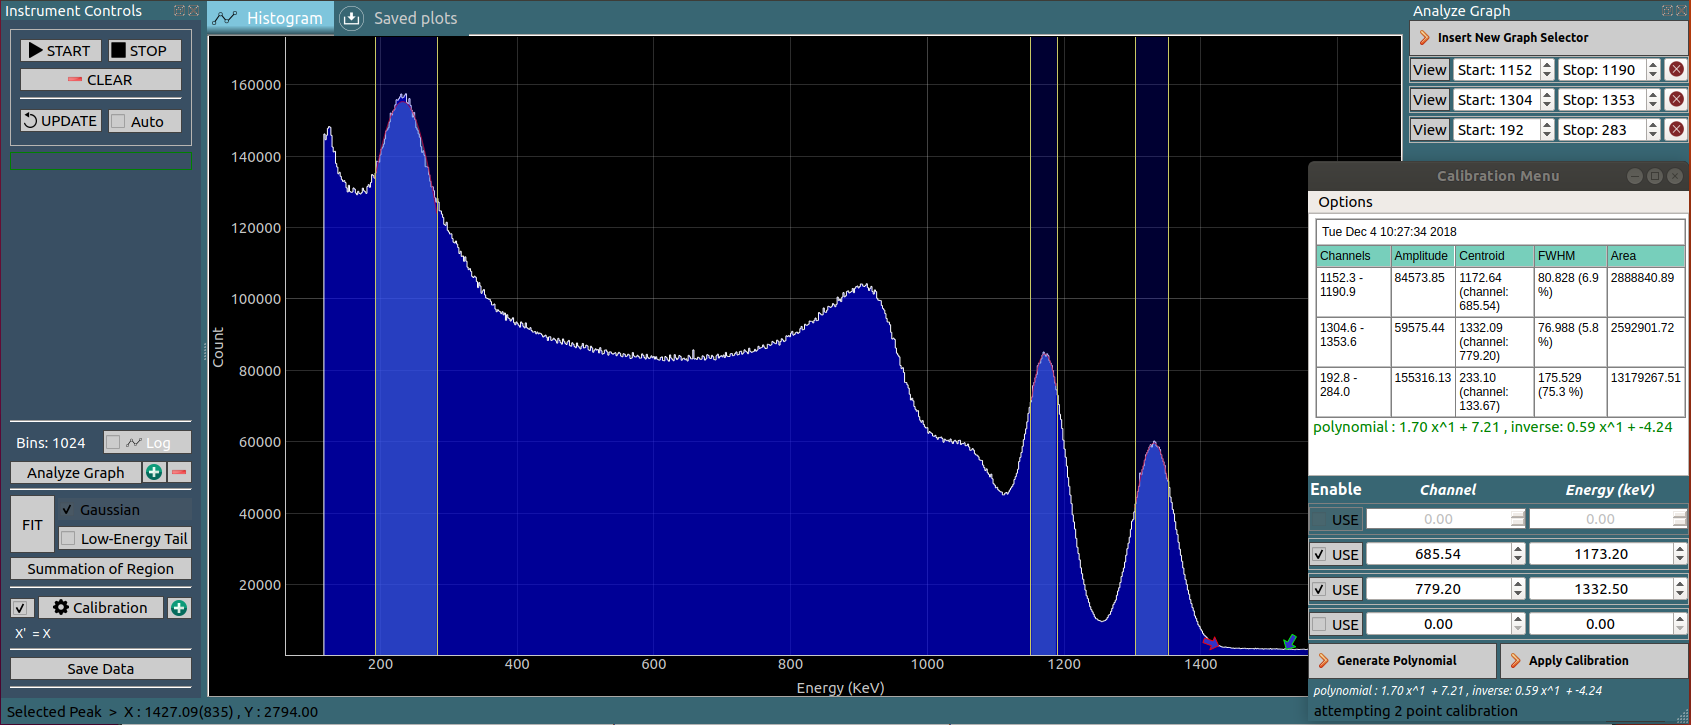Step the 685.54 channel spinner arrows

pyautogui.click(x=1518, y=554)
